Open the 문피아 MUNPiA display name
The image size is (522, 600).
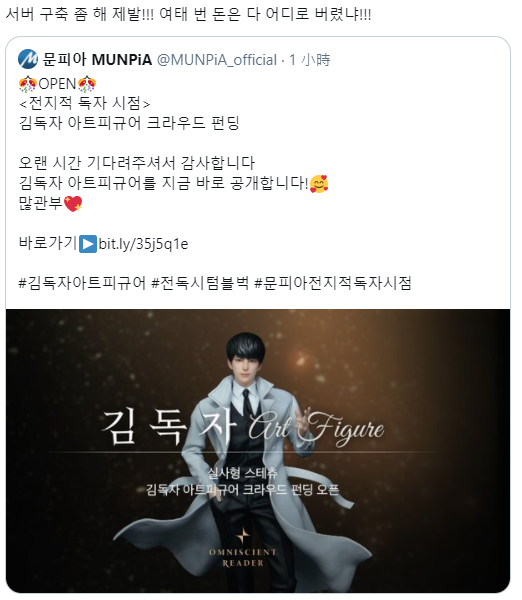coord(97,60)
